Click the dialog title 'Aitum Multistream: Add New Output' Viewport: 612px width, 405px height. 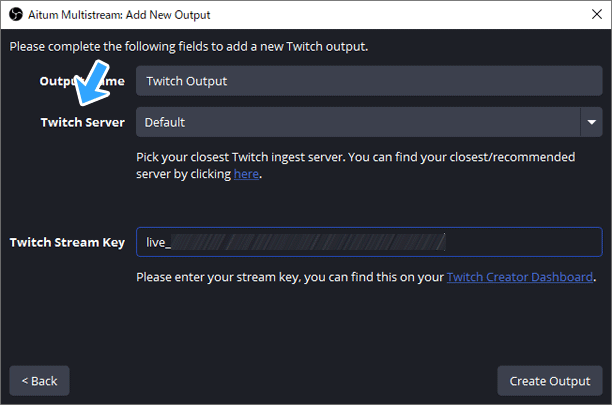point(119,15)
